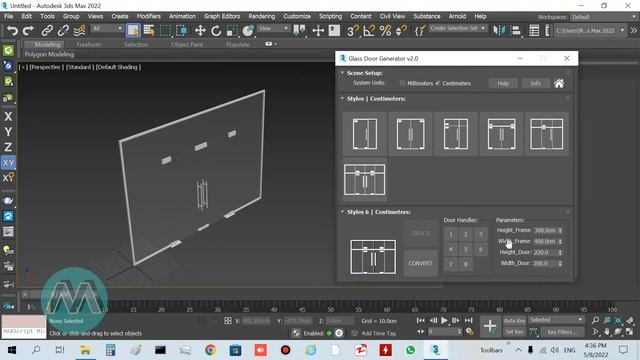Open the File menu
This screenshot has width=640, height=360.
pos(9,16)
